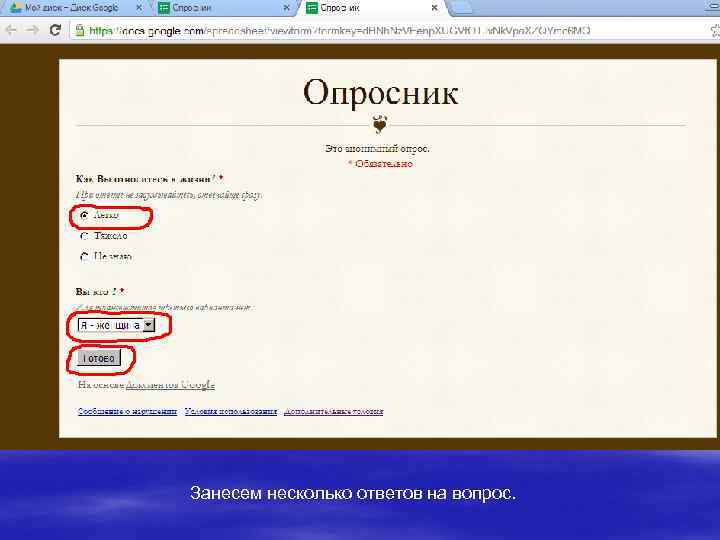Select the Тяжело radio option

pyautogui.click(x=84, y=236)
